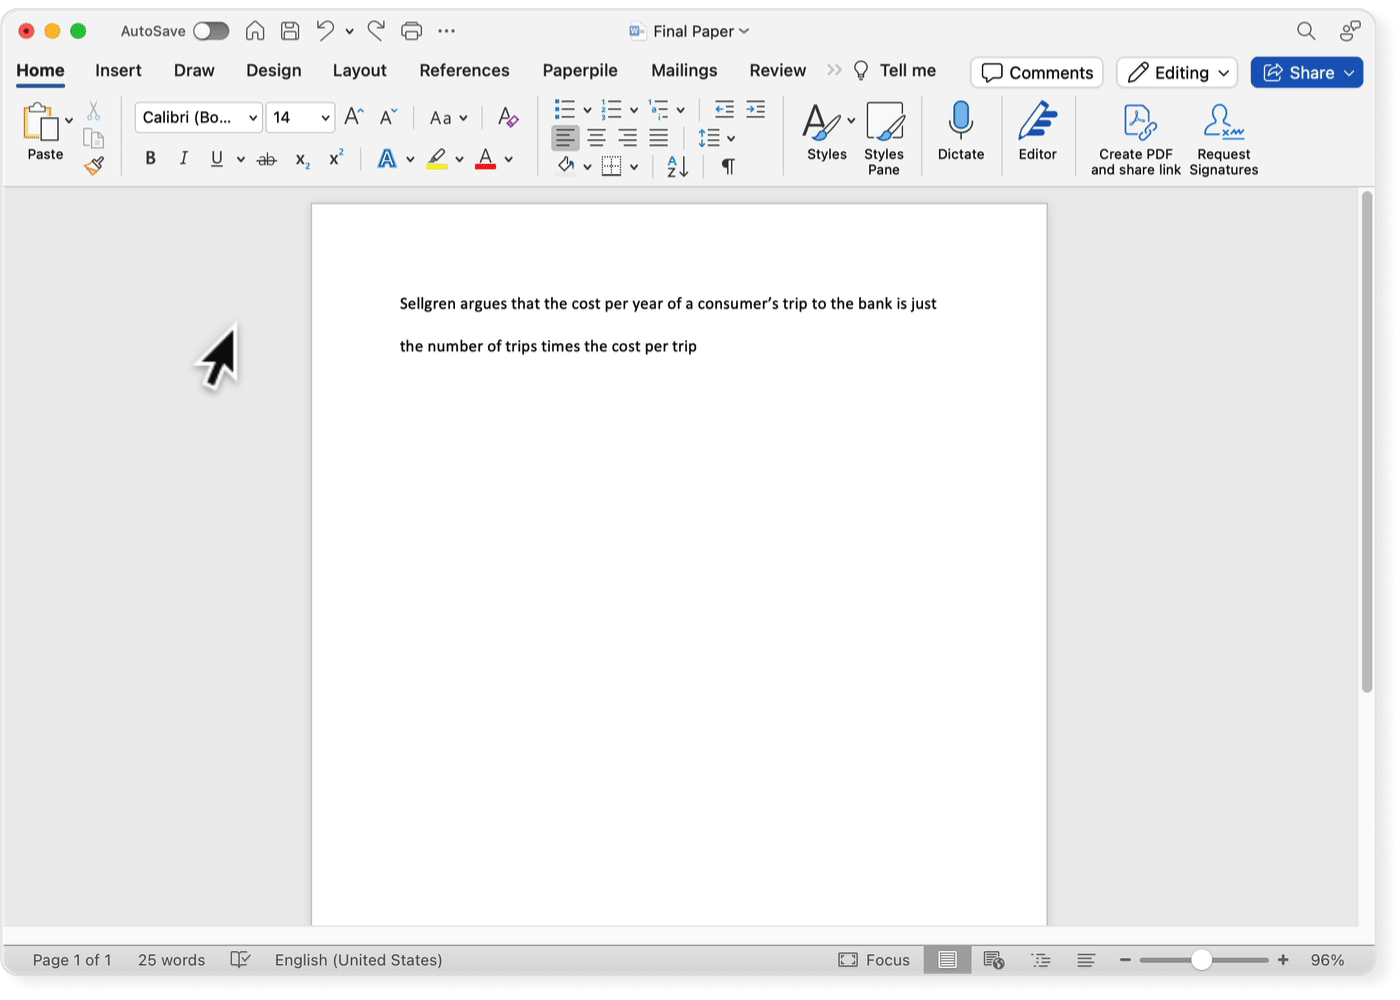Click the Comments button
The width and height of the screenshot is (1400, 1000).
point(1037,73)
